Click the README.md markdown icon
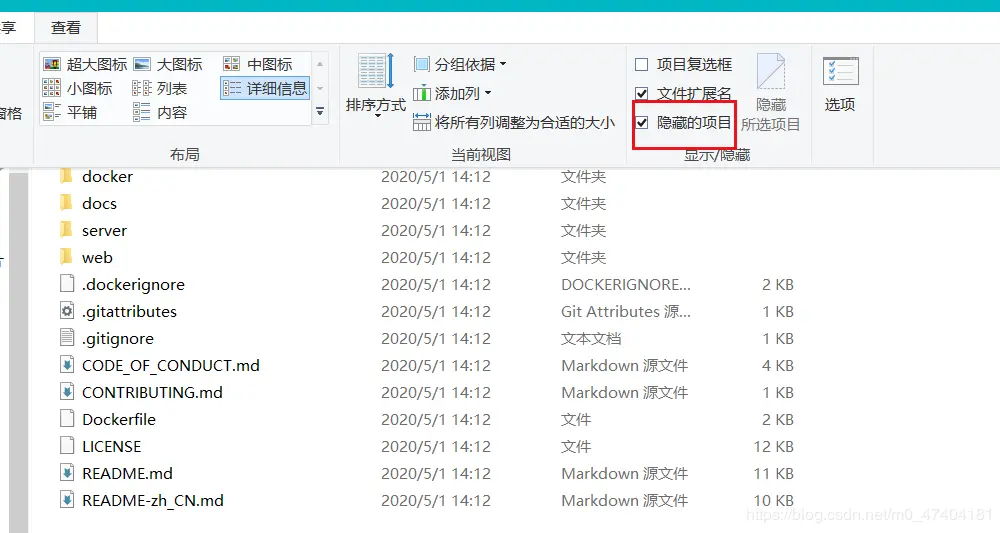Viewport: 1000px width, 533px height. (66, 473)
